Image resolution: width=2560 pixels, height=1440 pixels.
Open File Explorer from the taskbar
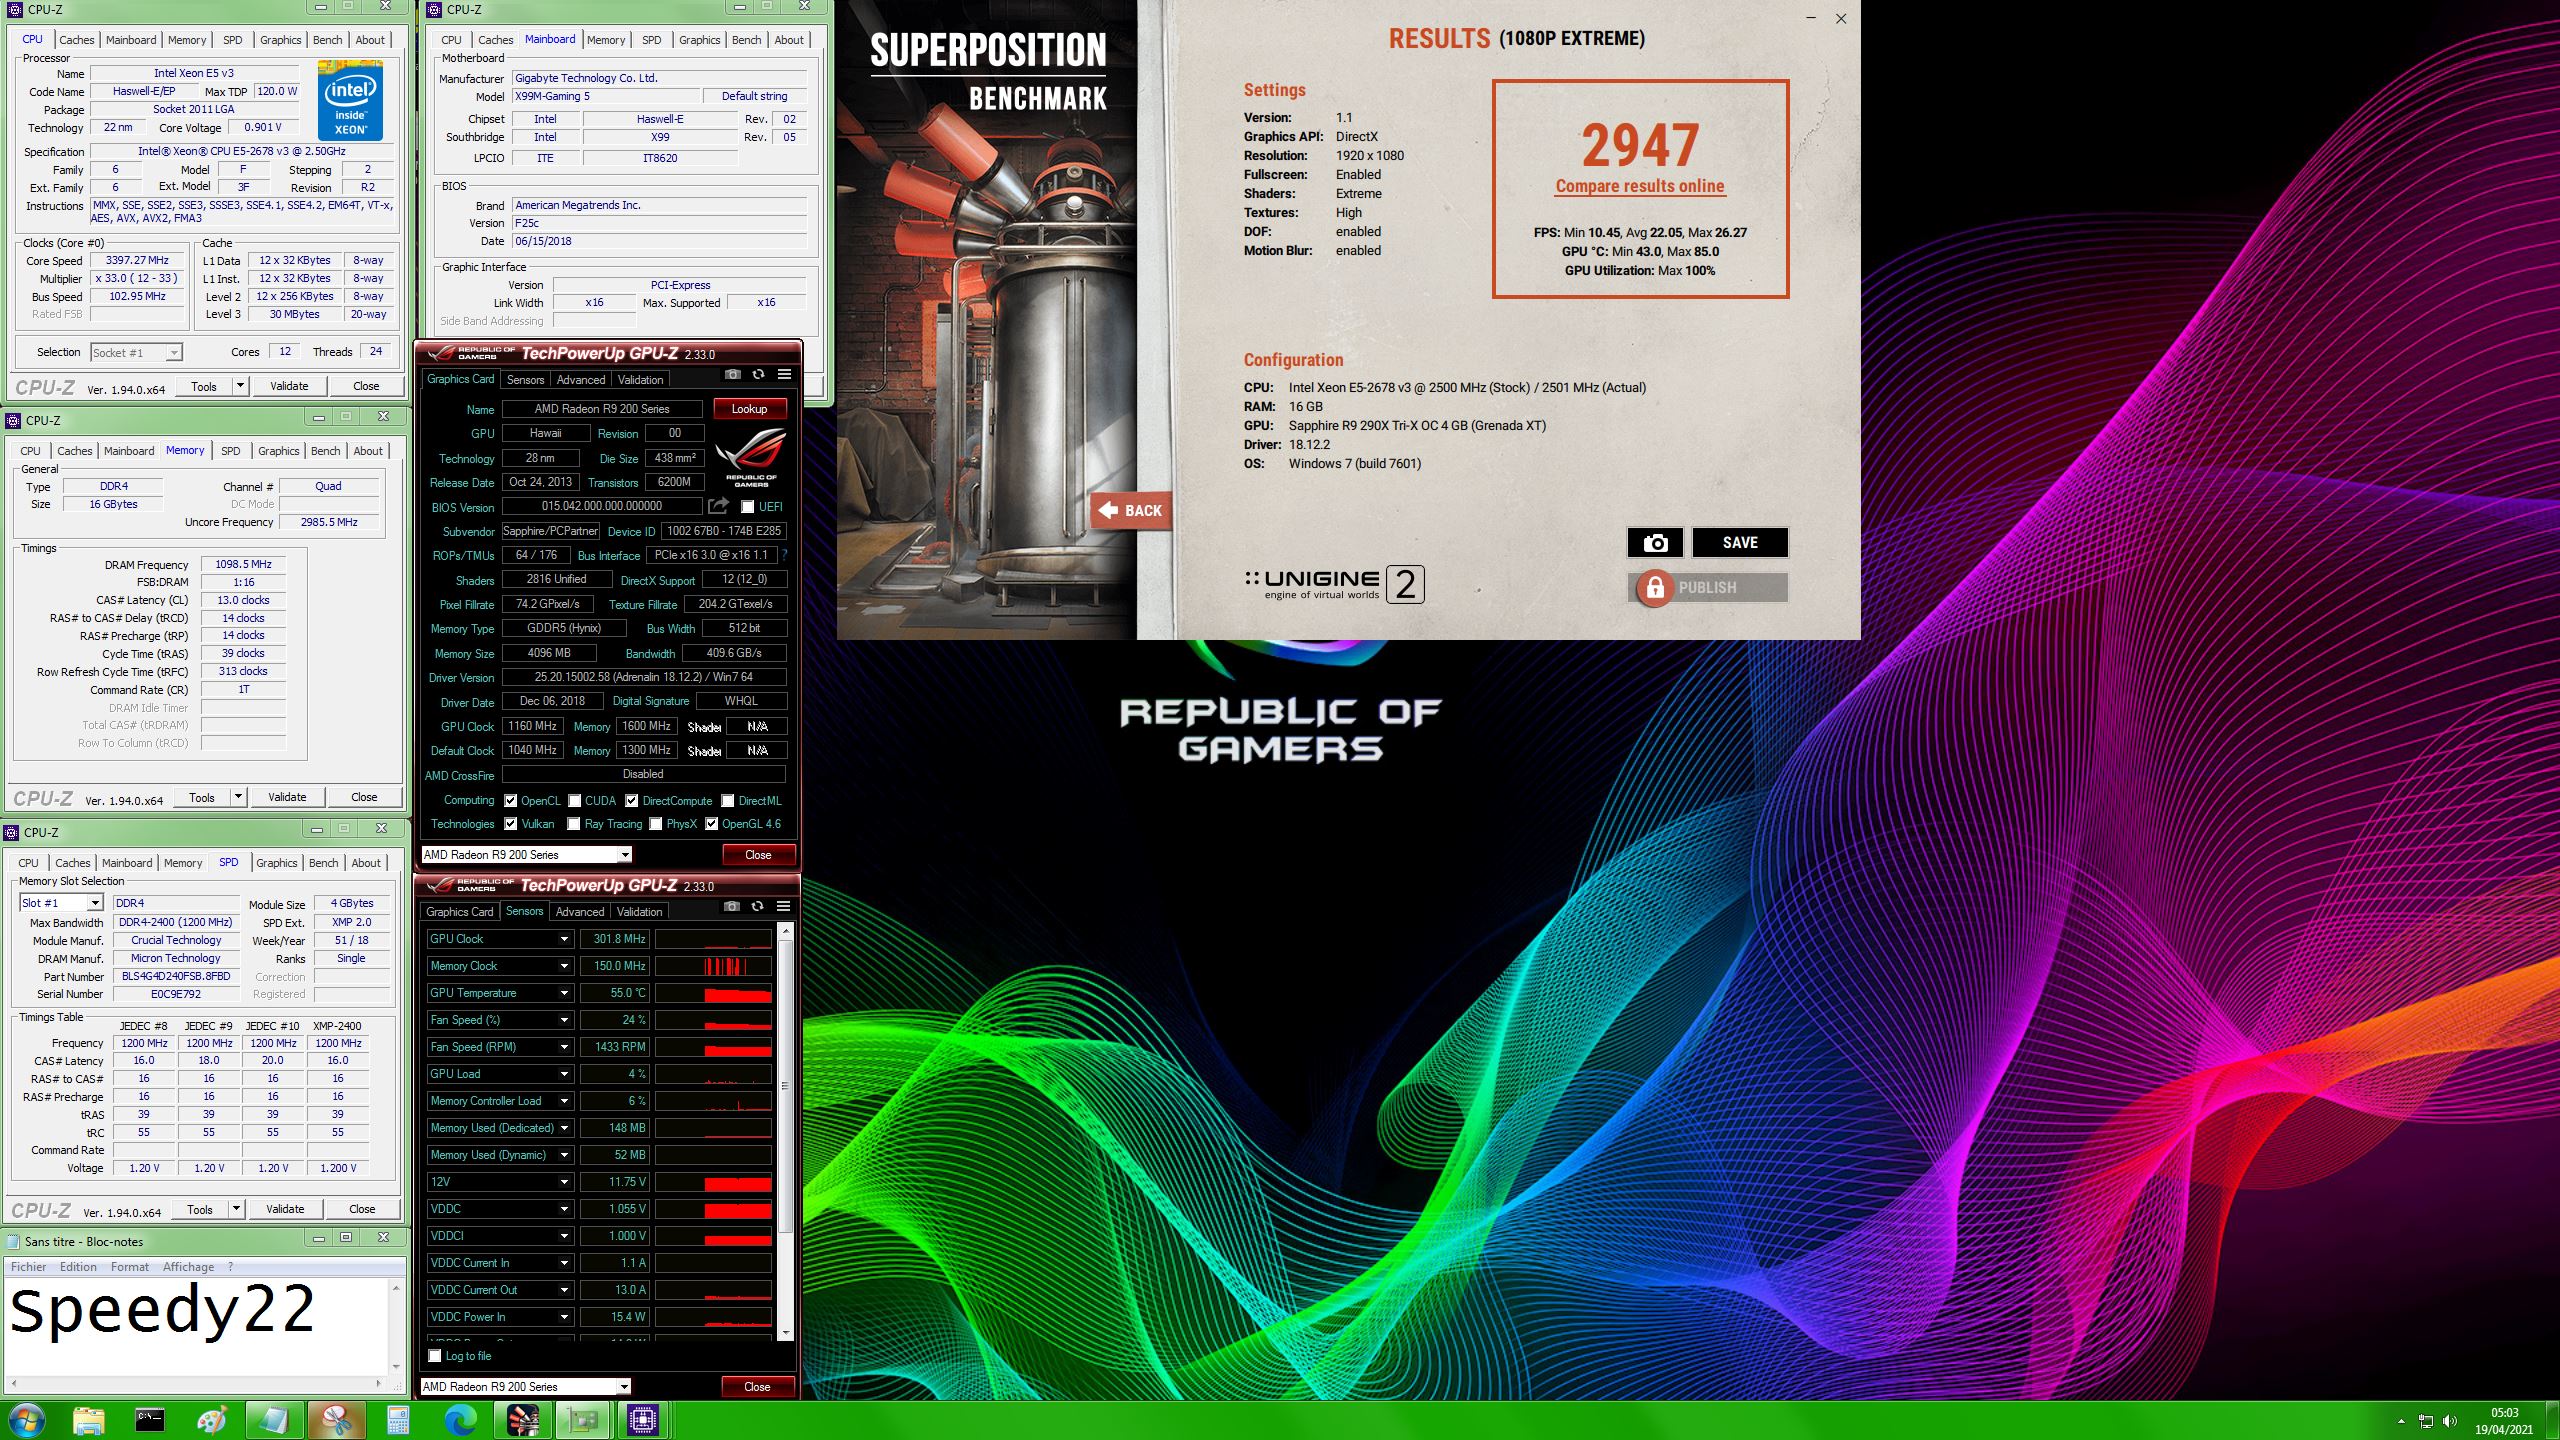[x=89, y=1420]
